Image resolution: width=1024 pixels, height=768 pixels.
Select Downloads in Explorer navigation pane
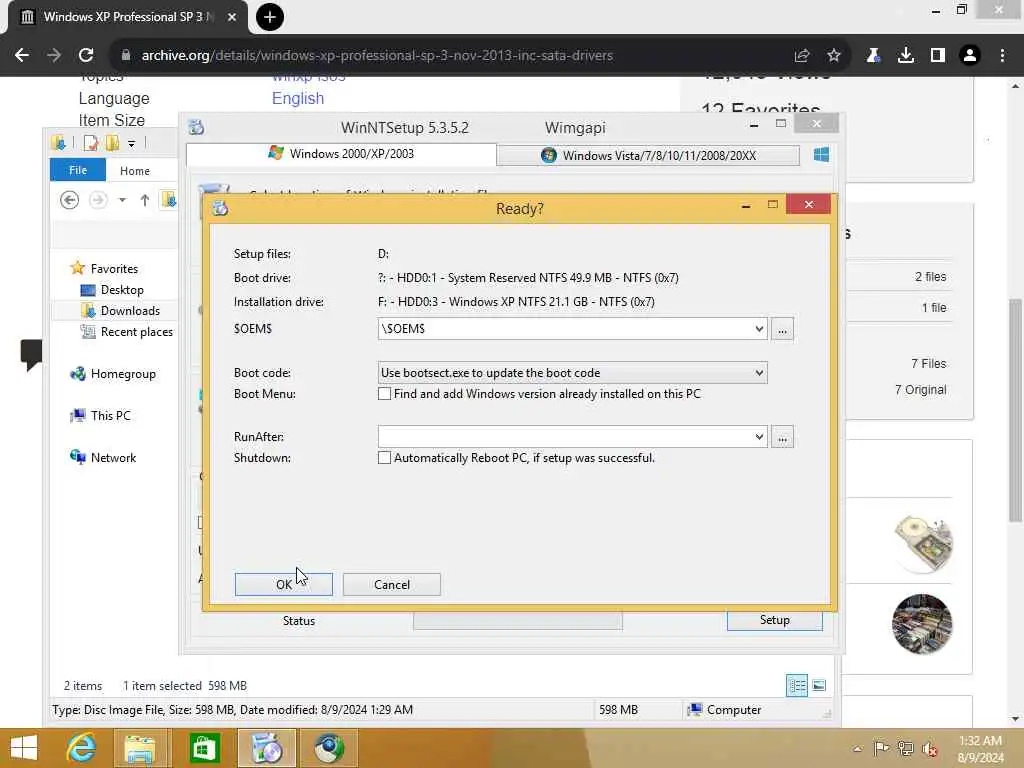[129, 311]
